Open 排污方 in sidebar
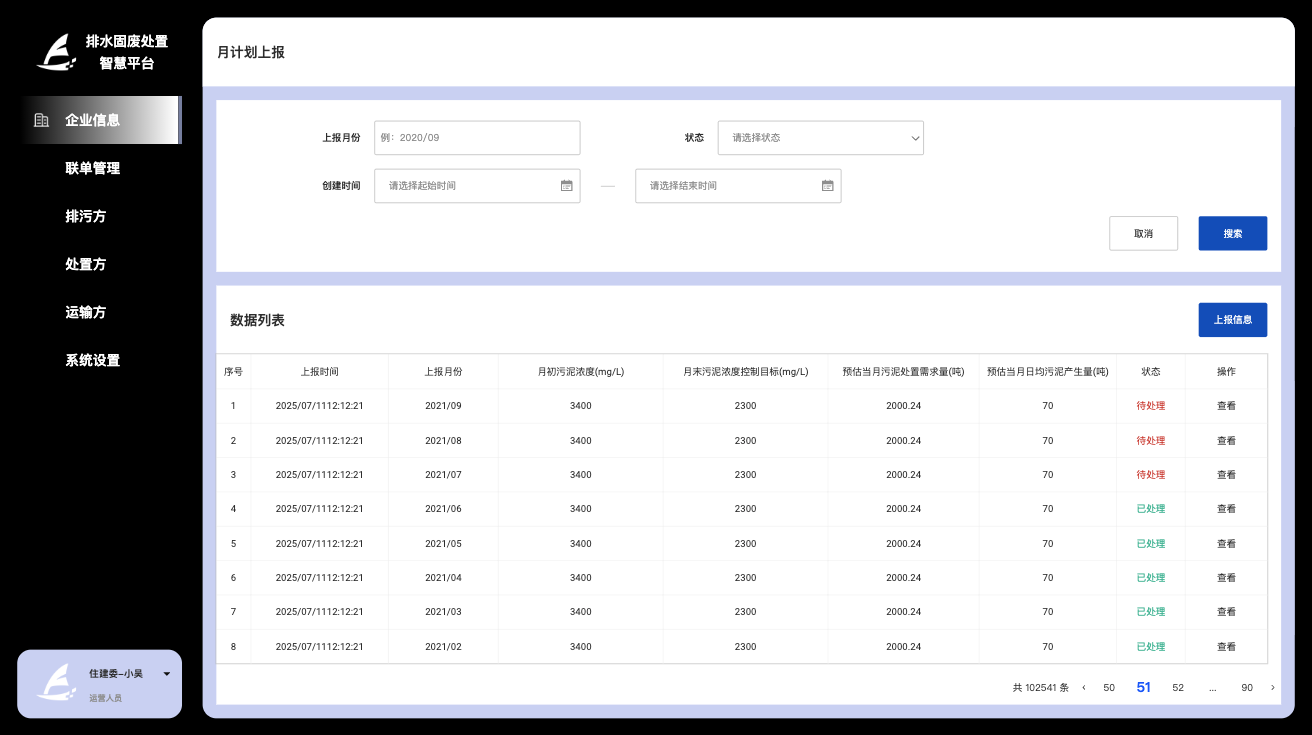This screenshot has width=1312, height=735. [x=85, y=216]
